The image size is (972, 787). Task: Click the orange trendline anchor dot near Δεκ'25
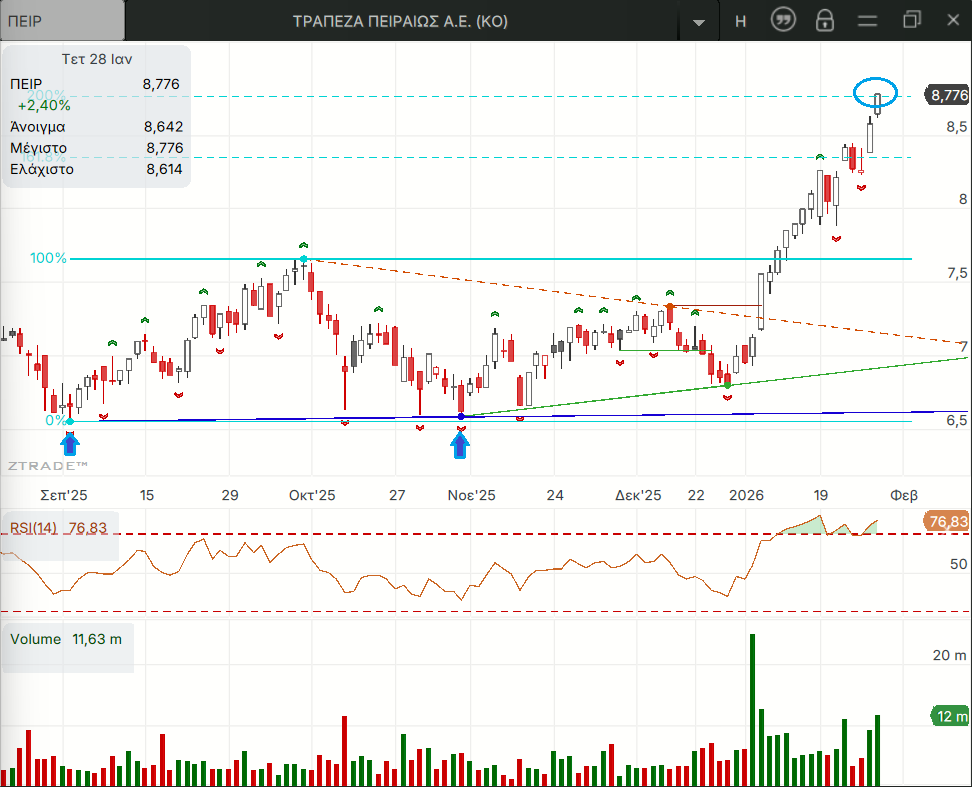pos(670,305)
